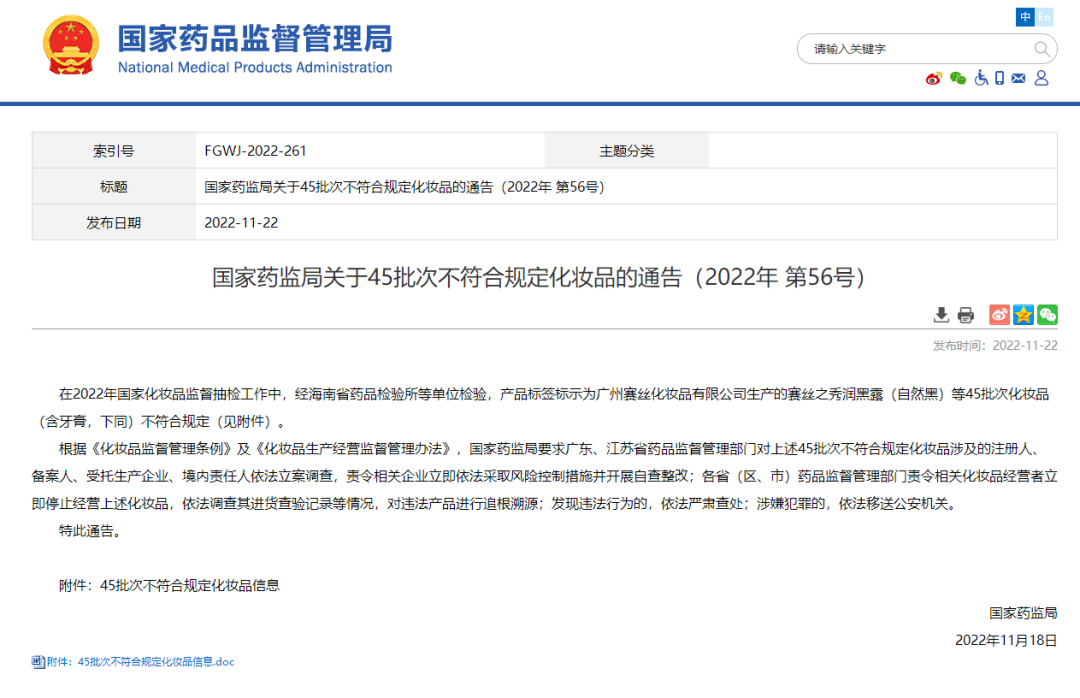This screenshot has width=1080, height=698.
Task: Open the email envelope icon
Action: click(x=1018, y=79)
